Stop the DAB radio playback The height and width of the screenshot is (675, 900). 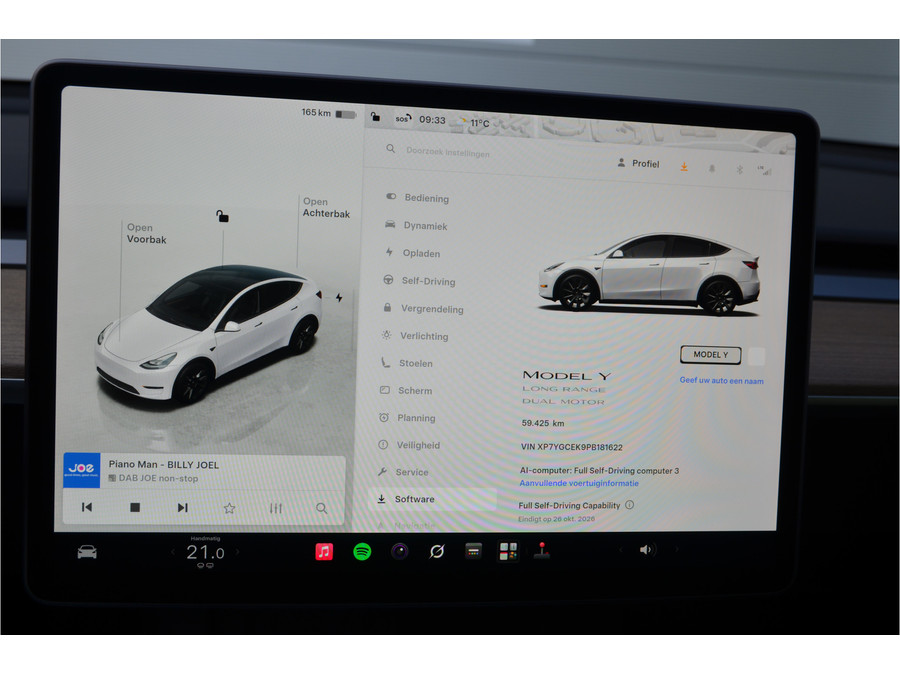click(135, 507)
